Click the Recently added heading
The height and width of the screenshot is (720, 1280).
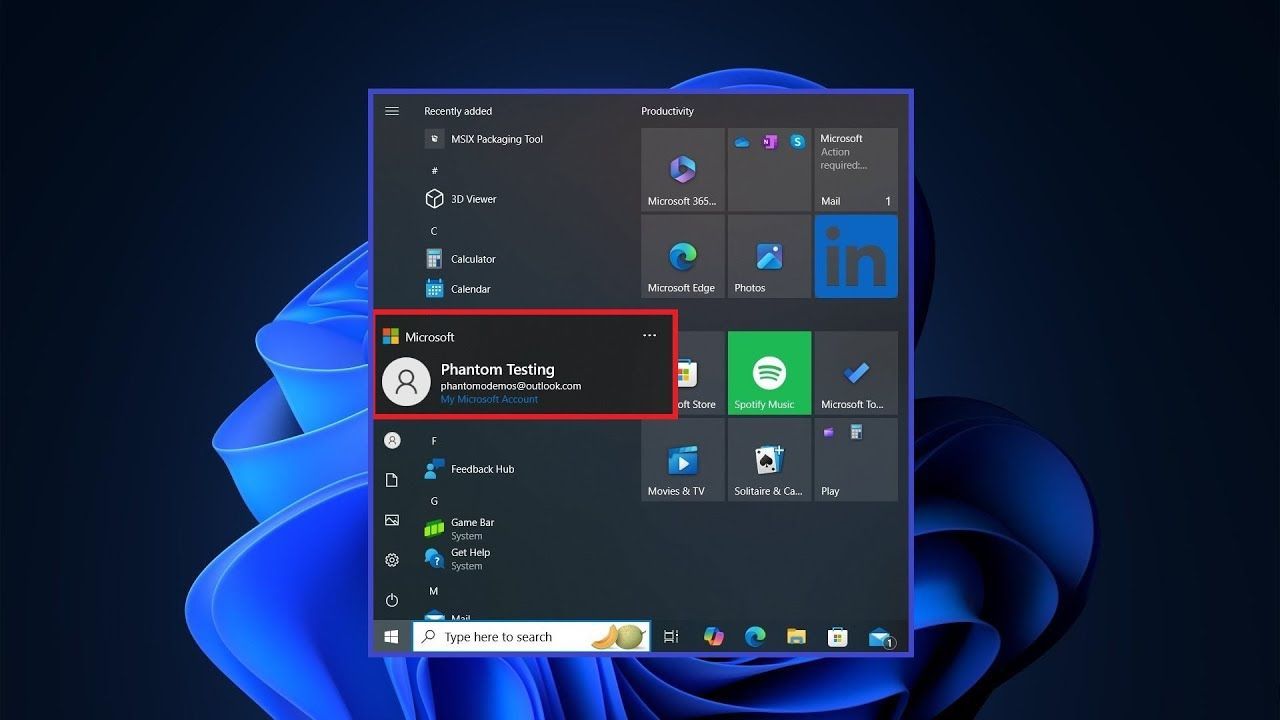pyautogui.click(x=458, y=111)
